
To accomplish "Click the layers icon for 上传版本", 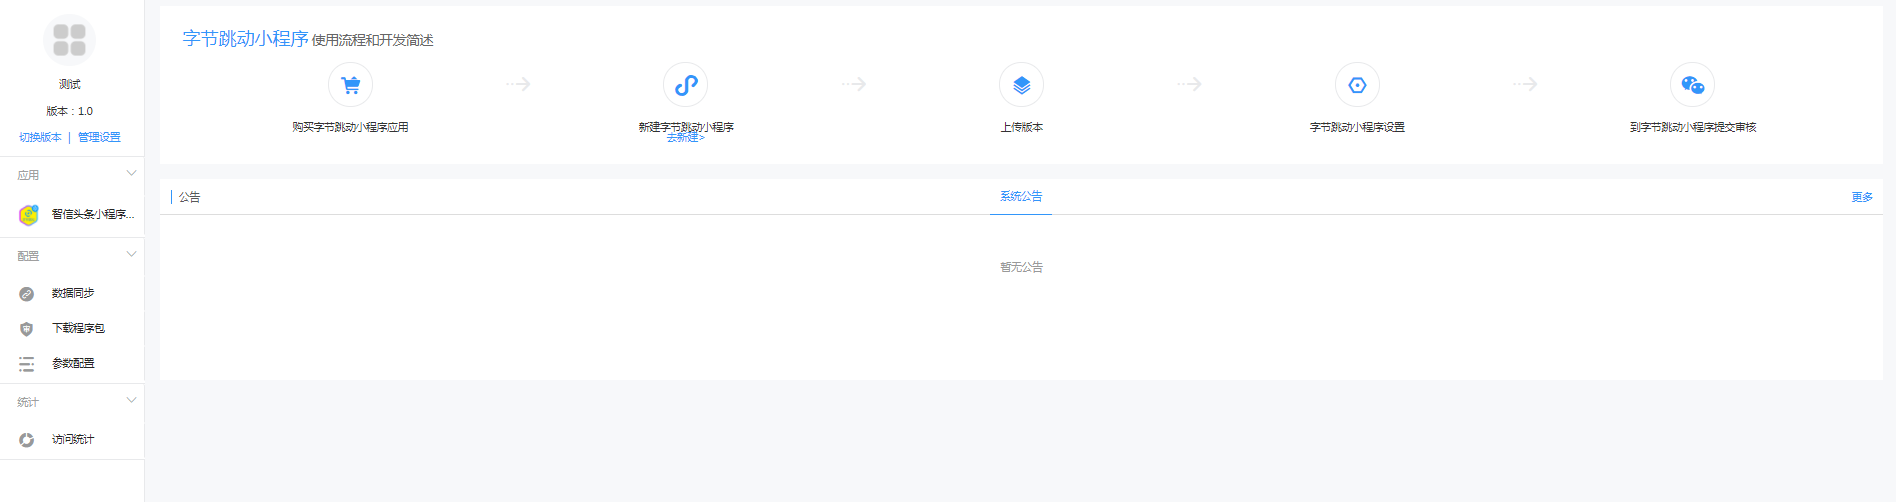I will point(1021,85).
